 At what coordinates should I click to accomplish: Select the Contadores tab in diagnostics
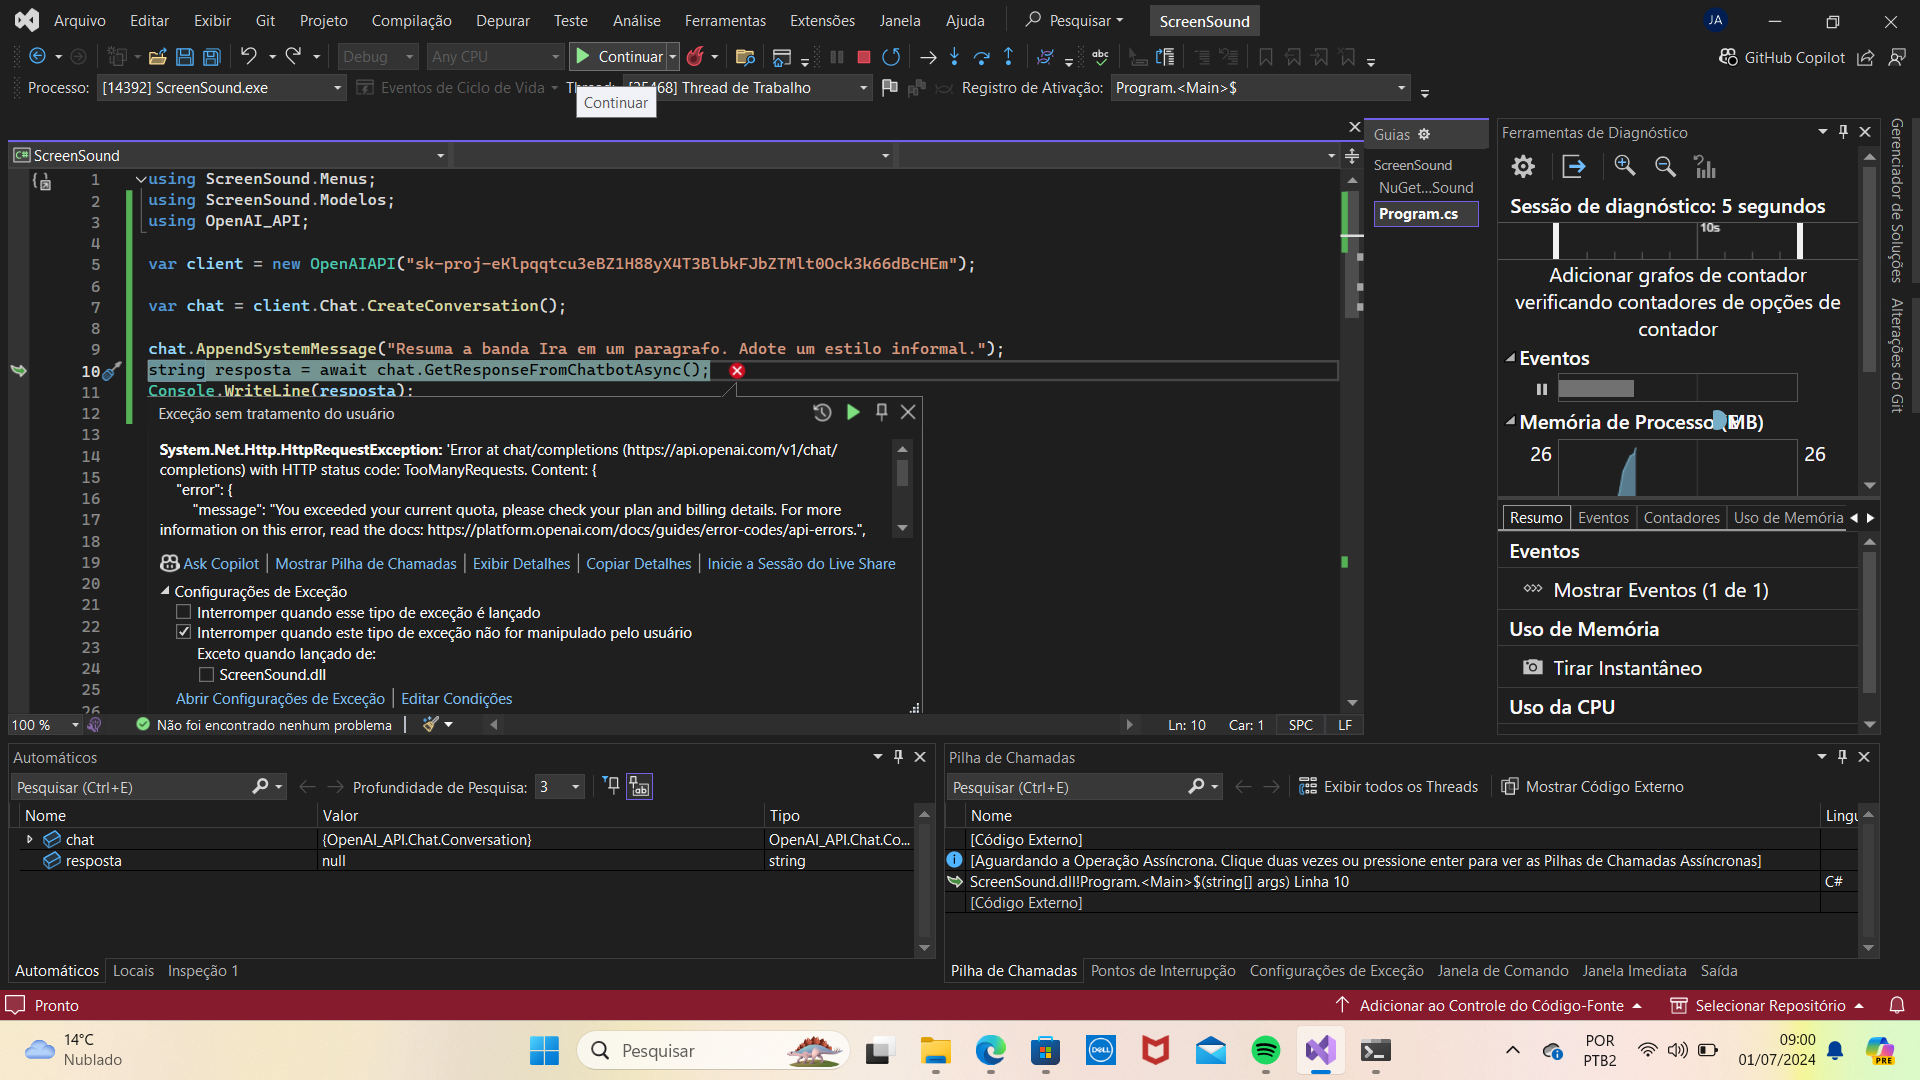(x=1681, y=517)
